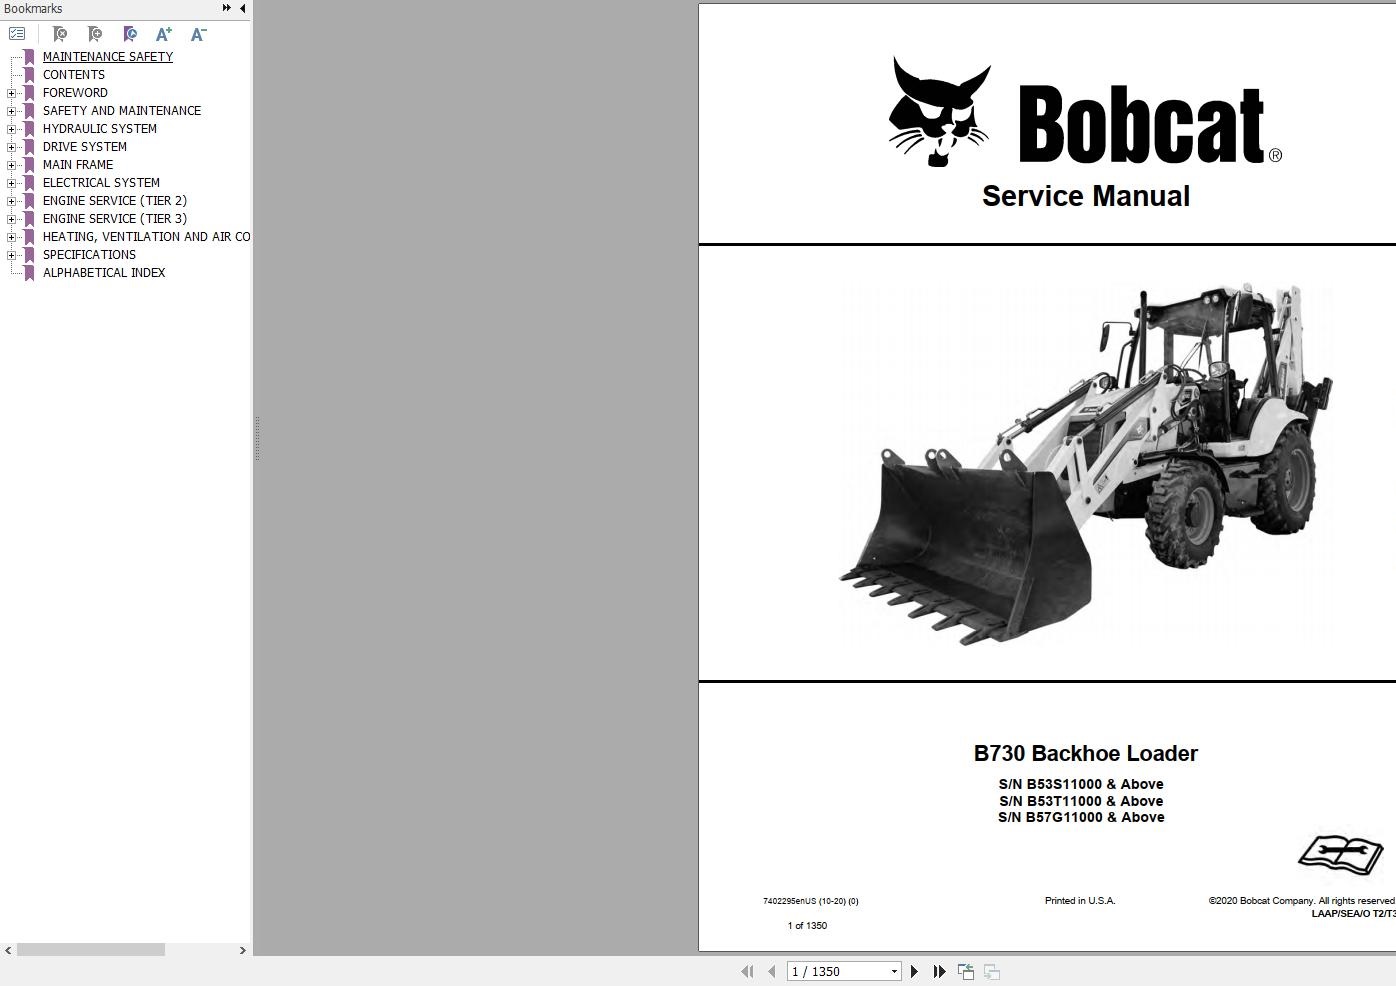Go to the SPECIFICATIONS bookmark
This screenshot has height=986, width=1396.
point(89,255)
